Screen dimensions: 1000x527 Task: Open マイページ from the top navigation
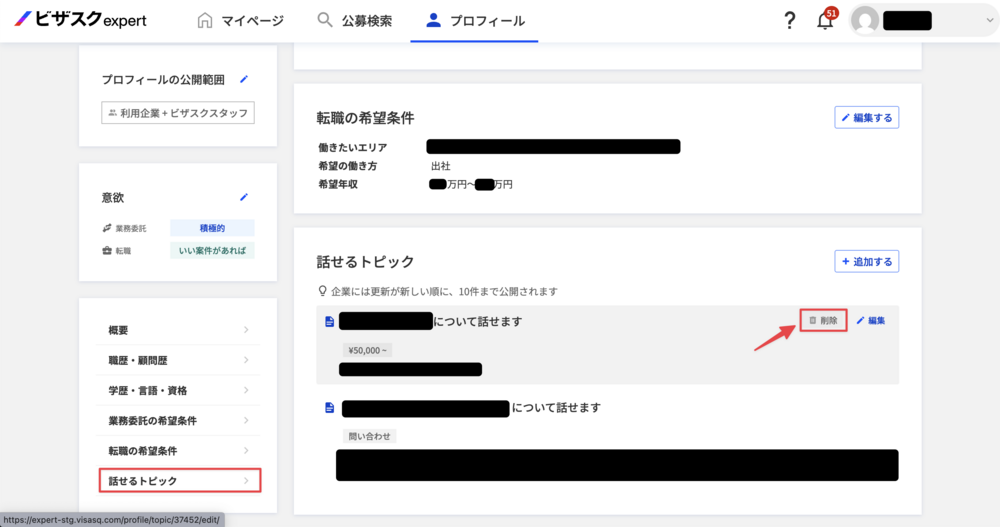point(240,20)
